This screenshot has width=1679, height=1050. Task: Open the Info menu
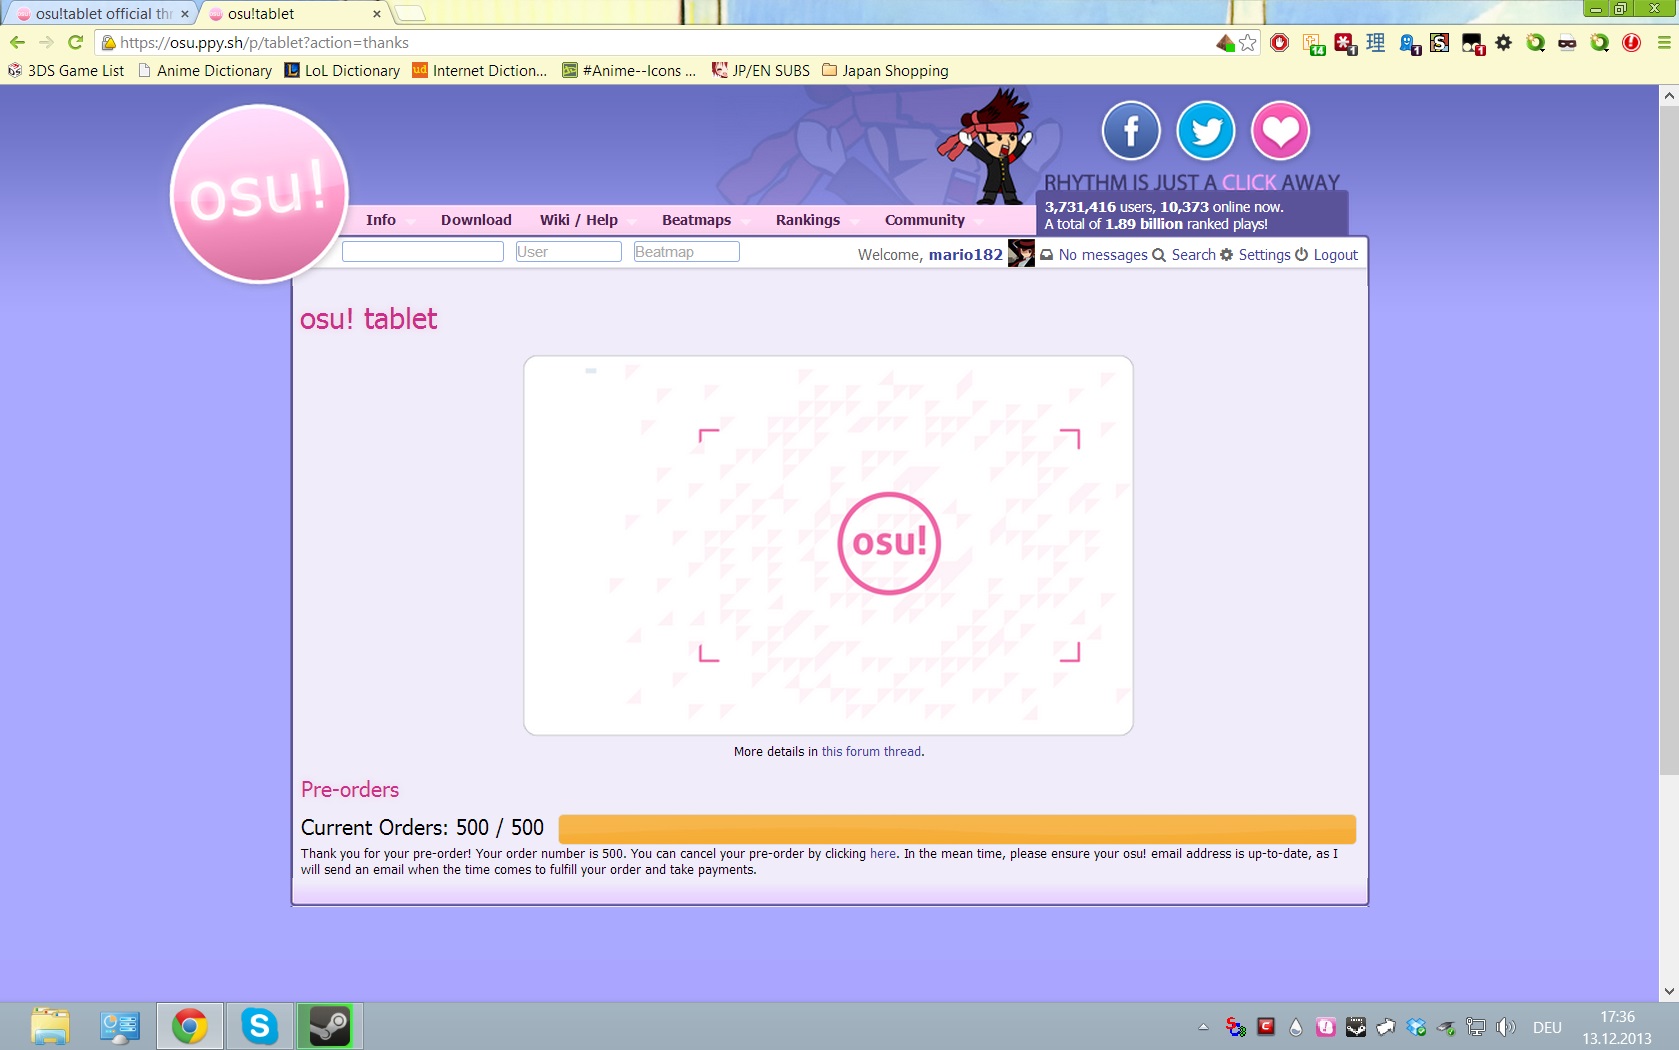(381, 220)
